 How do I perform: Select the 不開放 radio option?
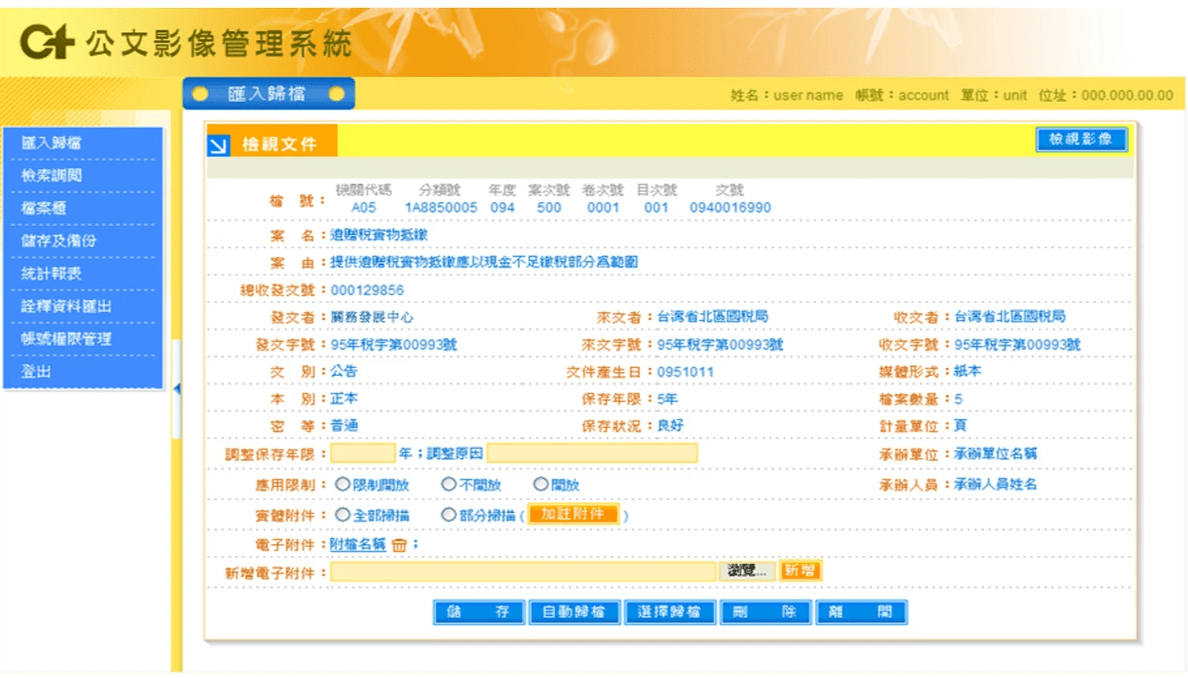(x=449, y=483)
